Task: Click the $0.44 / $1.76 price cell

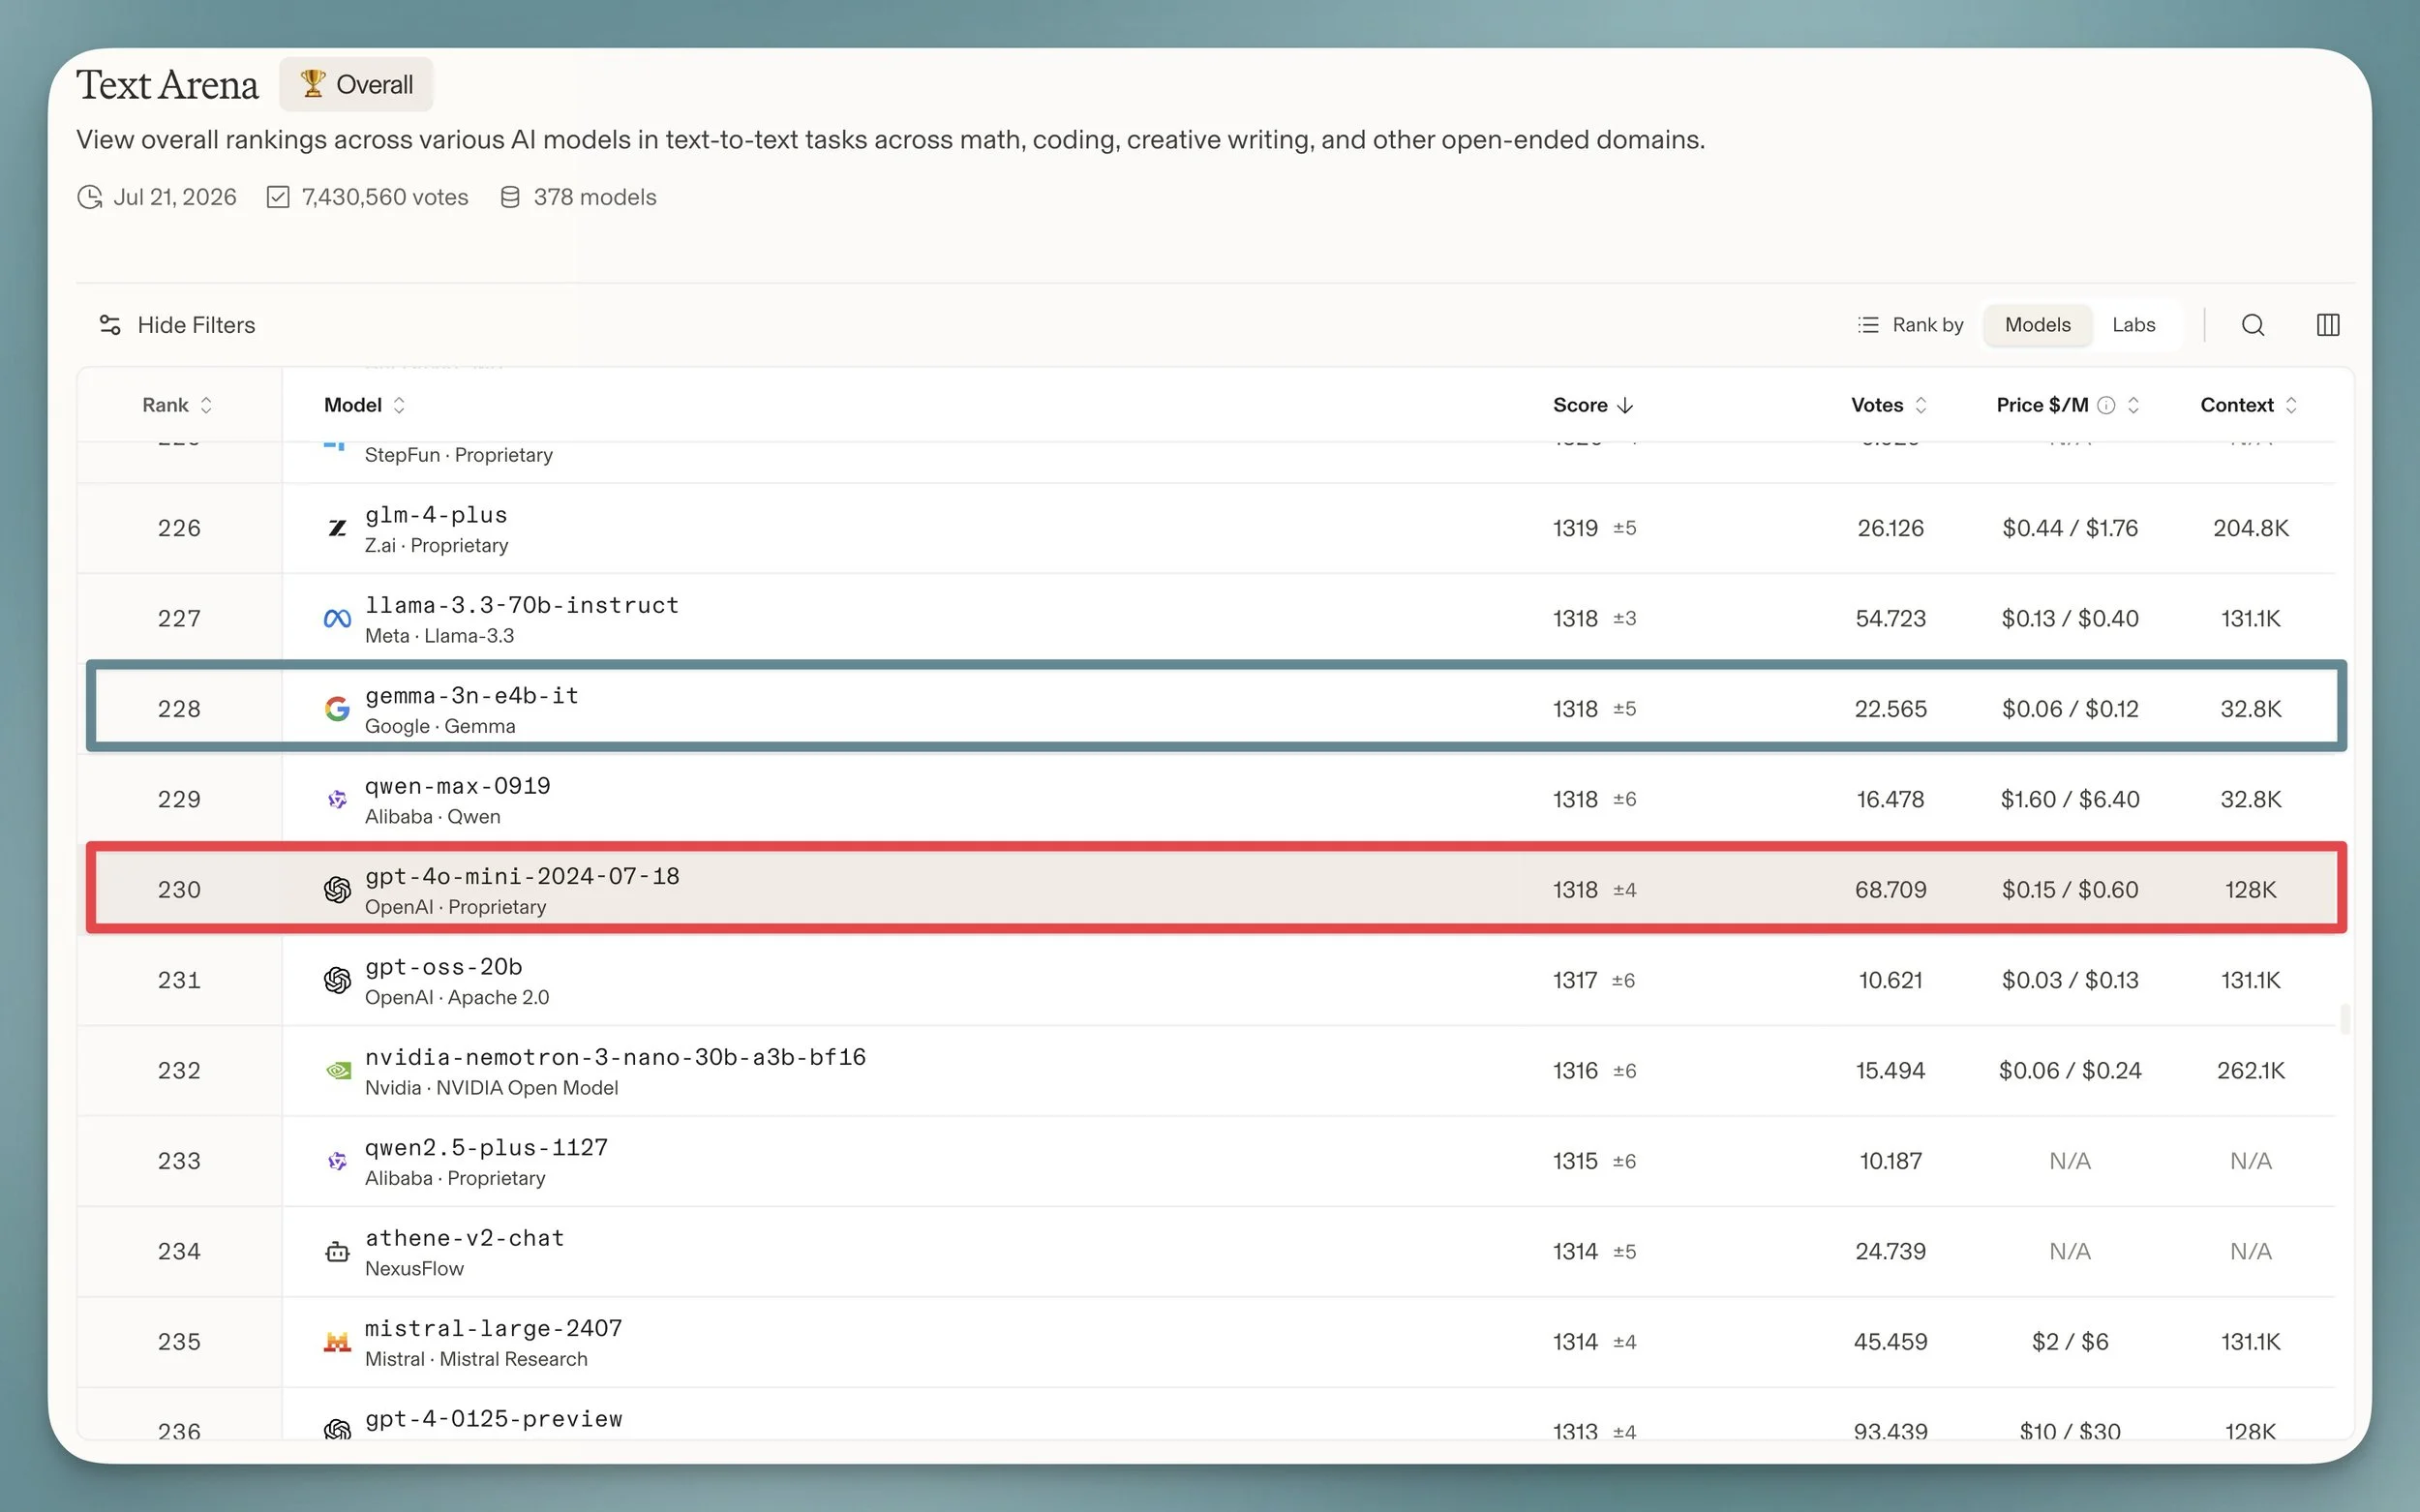Action: click(2070, 528)
